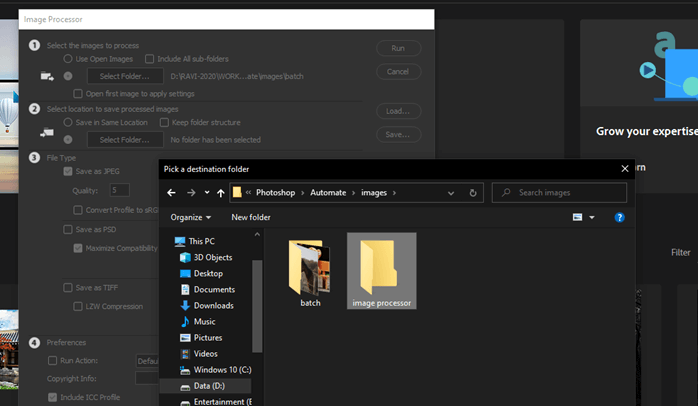698x406 pixels.
Task: Go forward in the folder picker
Action: (x=191, y=193)
